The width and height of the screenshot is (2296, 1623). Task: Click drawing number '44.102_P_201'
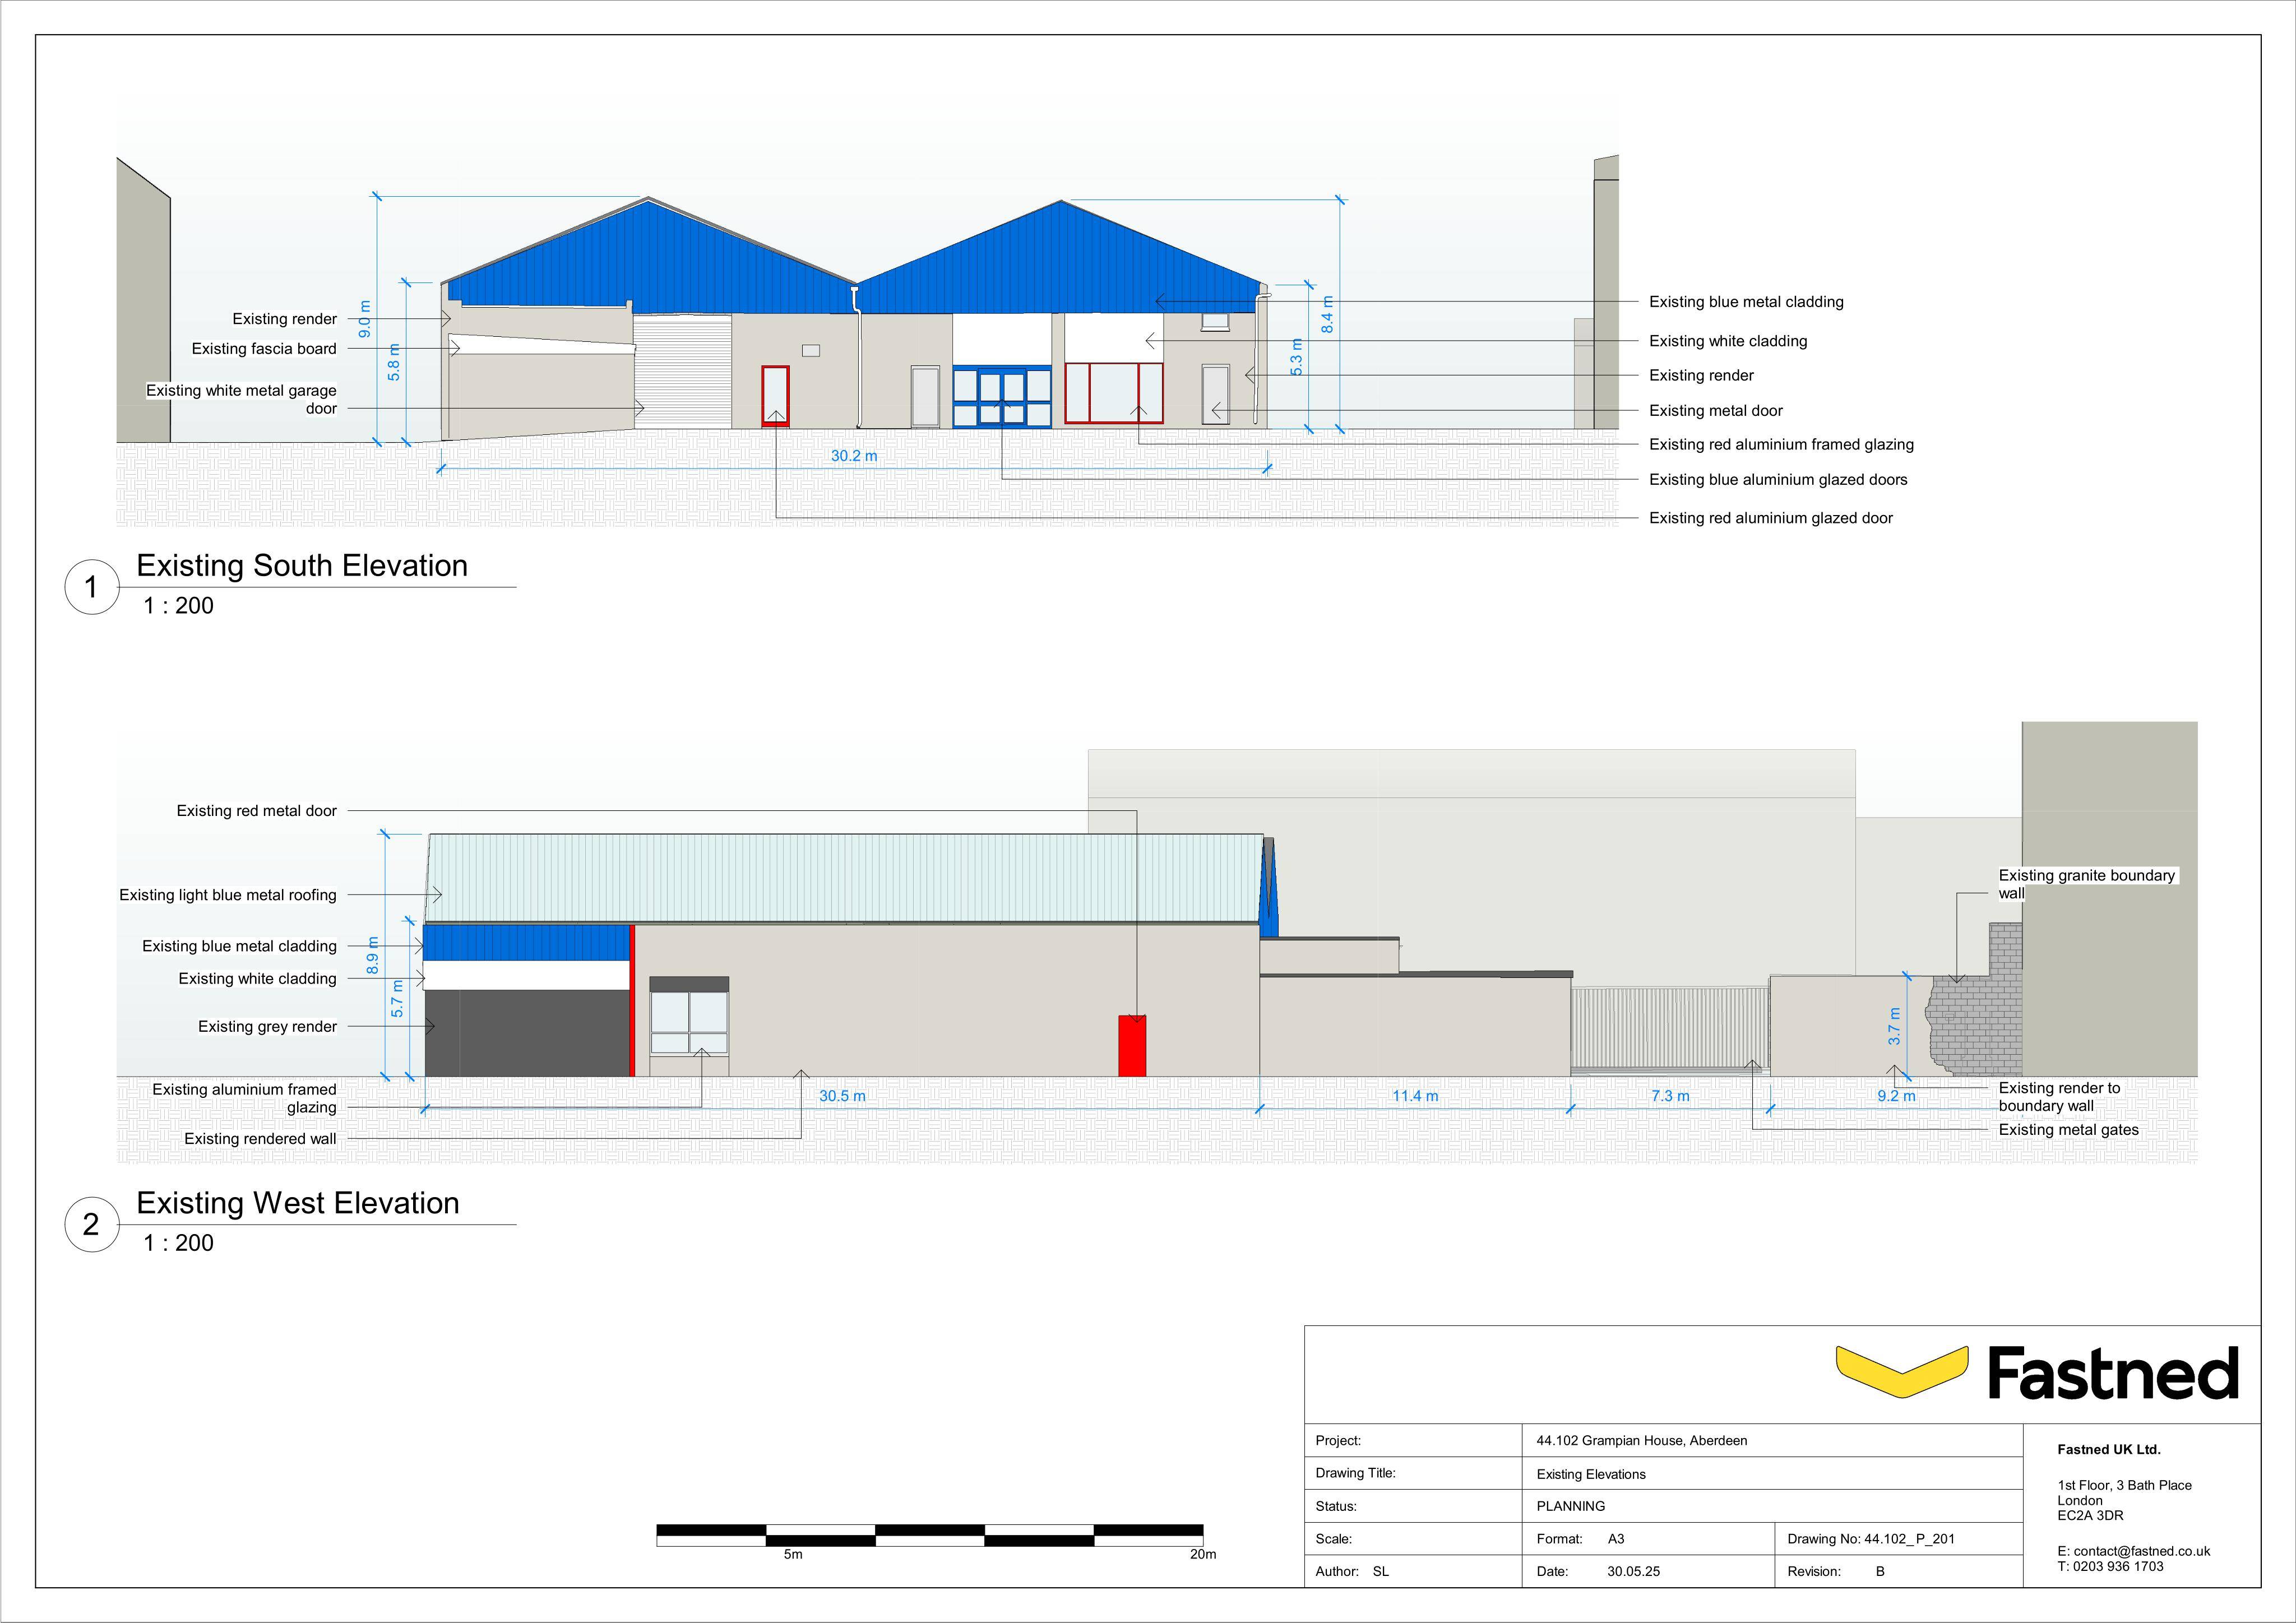click(1909, 1539)
